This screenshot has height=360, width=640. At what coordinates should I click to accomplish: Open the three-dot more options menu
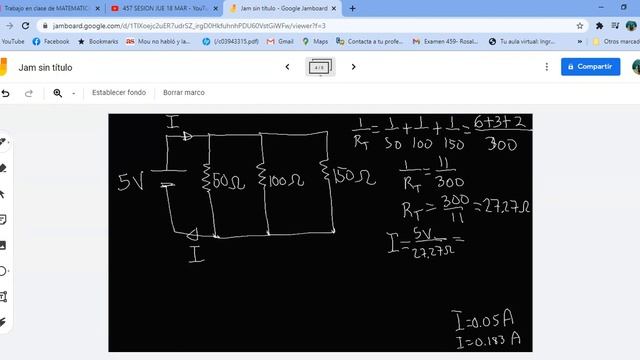547,67
